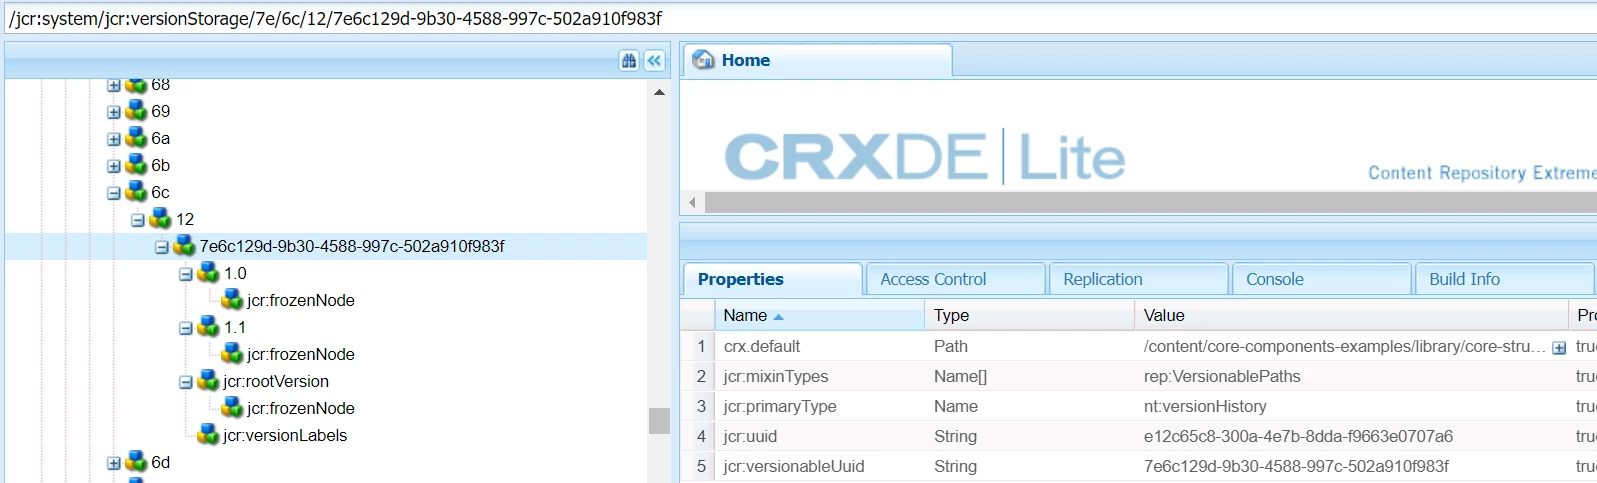The width and height of the screenshot is (1597, 483).
Task: Sort properties by Name column header
Action: [819, 315]
